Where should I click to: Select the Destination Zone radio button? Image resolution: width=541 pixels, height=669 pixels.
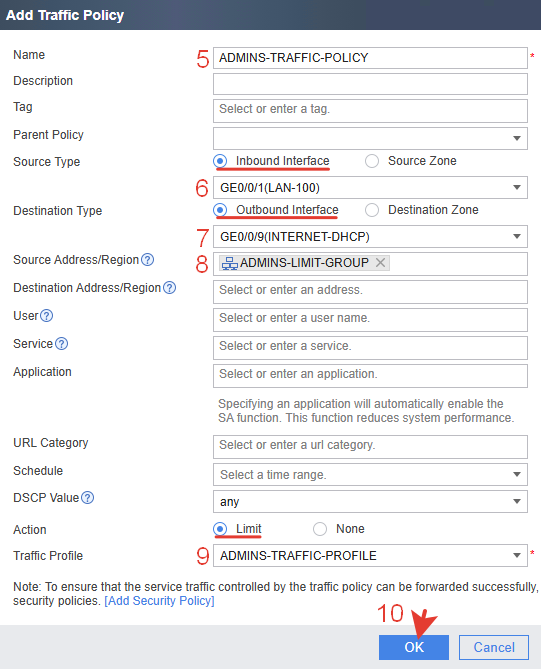(372, 210)
